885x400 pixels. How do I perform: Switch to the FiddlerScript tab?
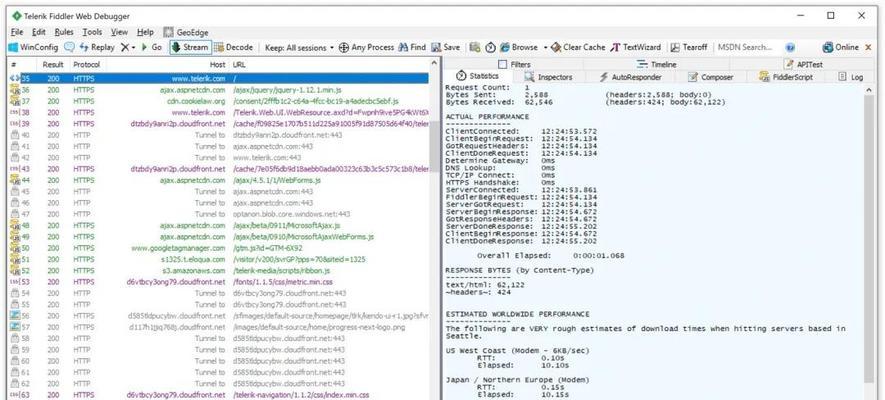786,77
